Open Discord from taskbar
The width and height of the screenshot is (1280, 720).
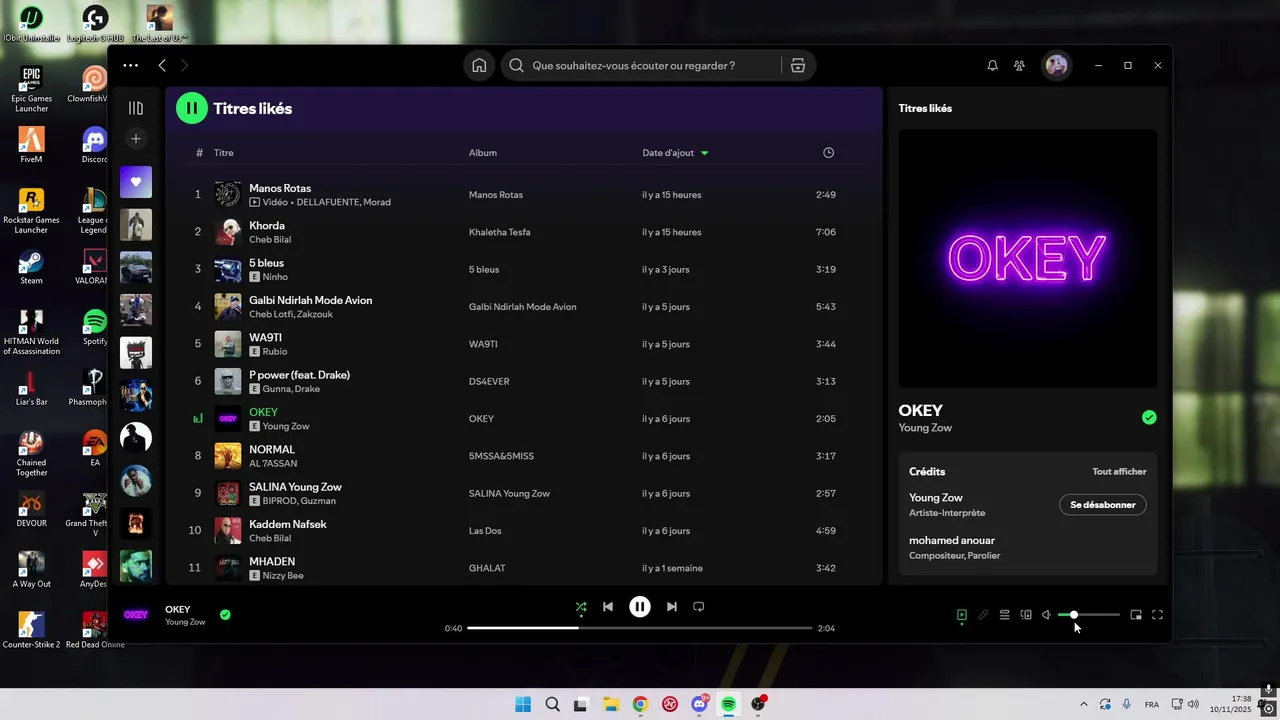[x=699, y=704]
